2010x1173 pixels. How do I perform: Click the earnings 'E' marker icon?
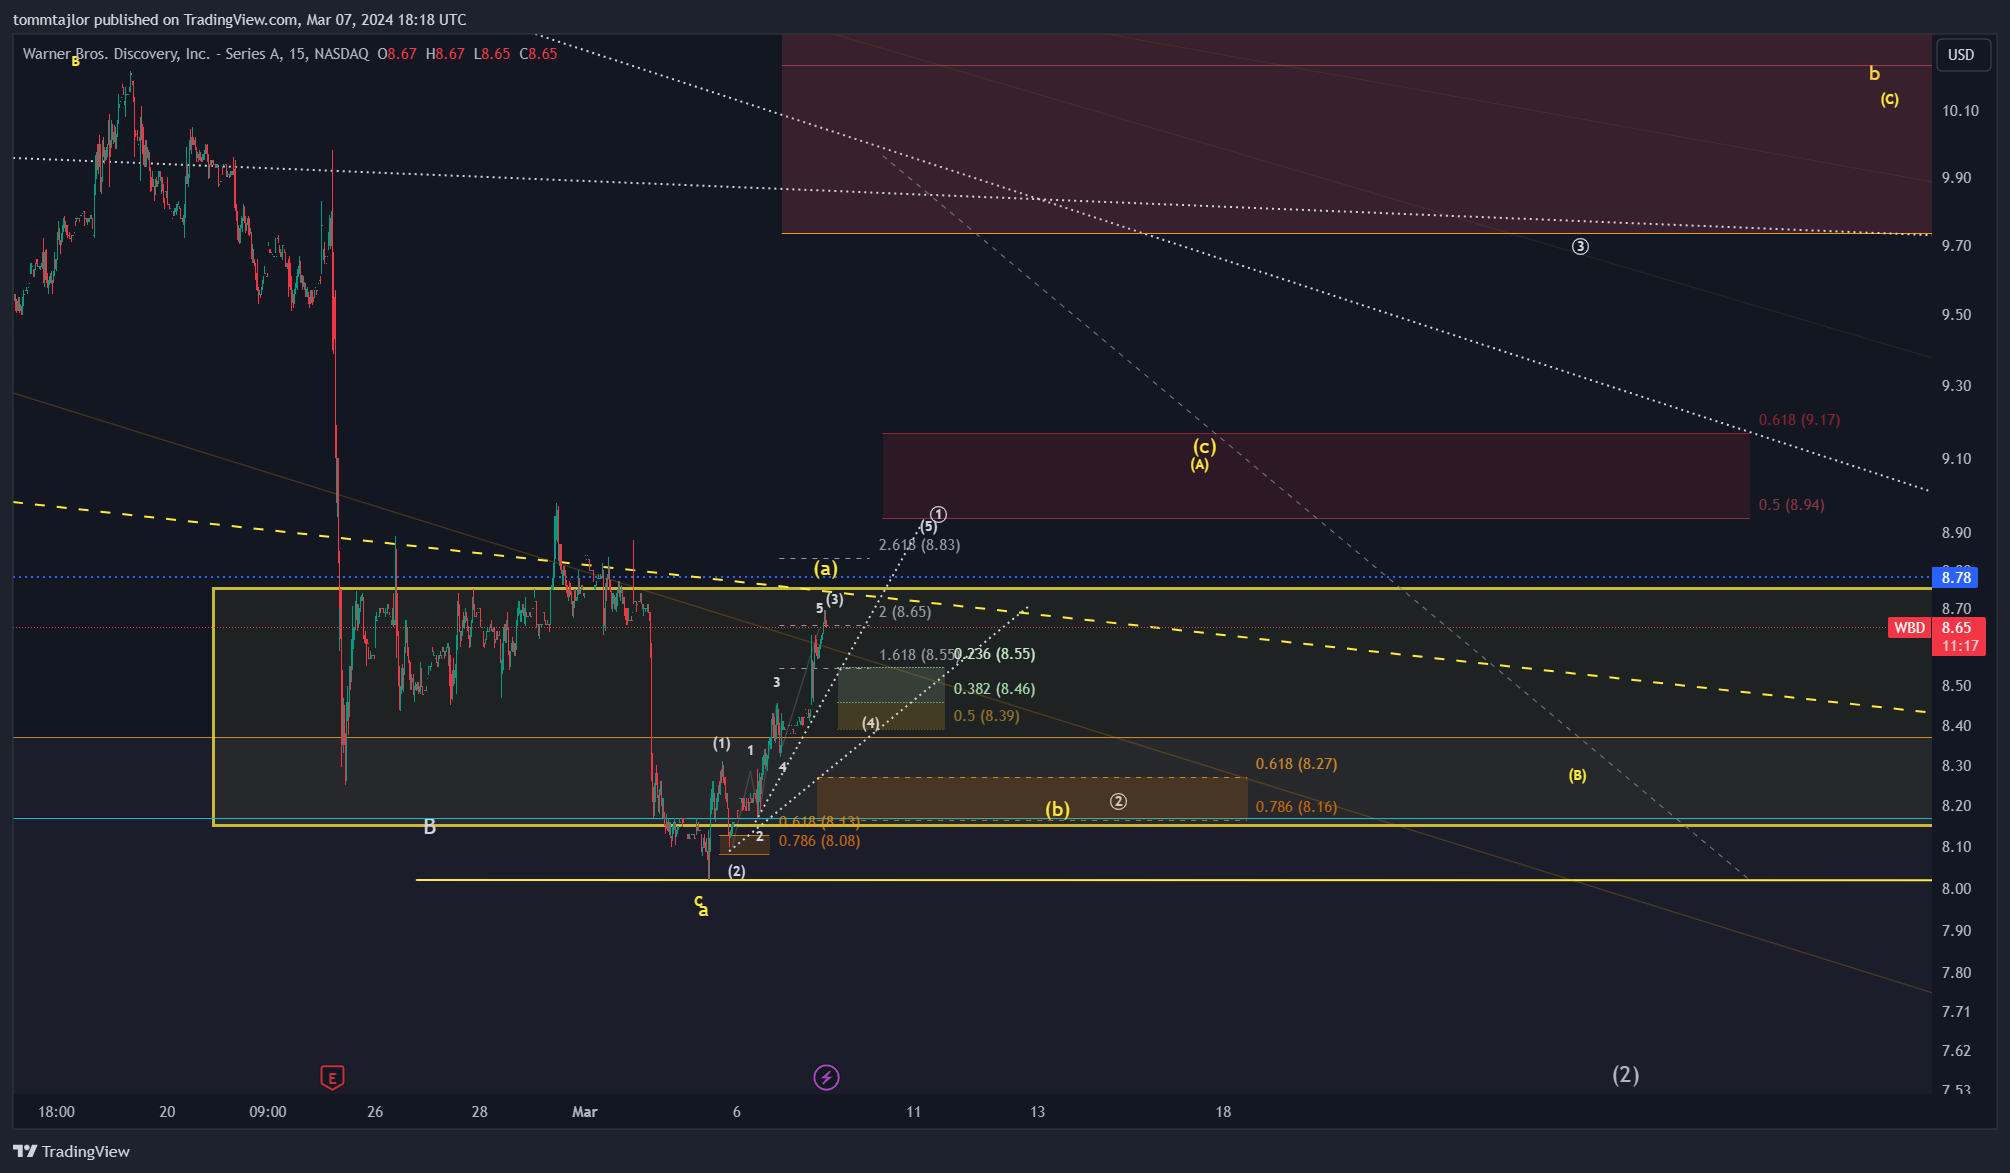[x=332, y=1077]
